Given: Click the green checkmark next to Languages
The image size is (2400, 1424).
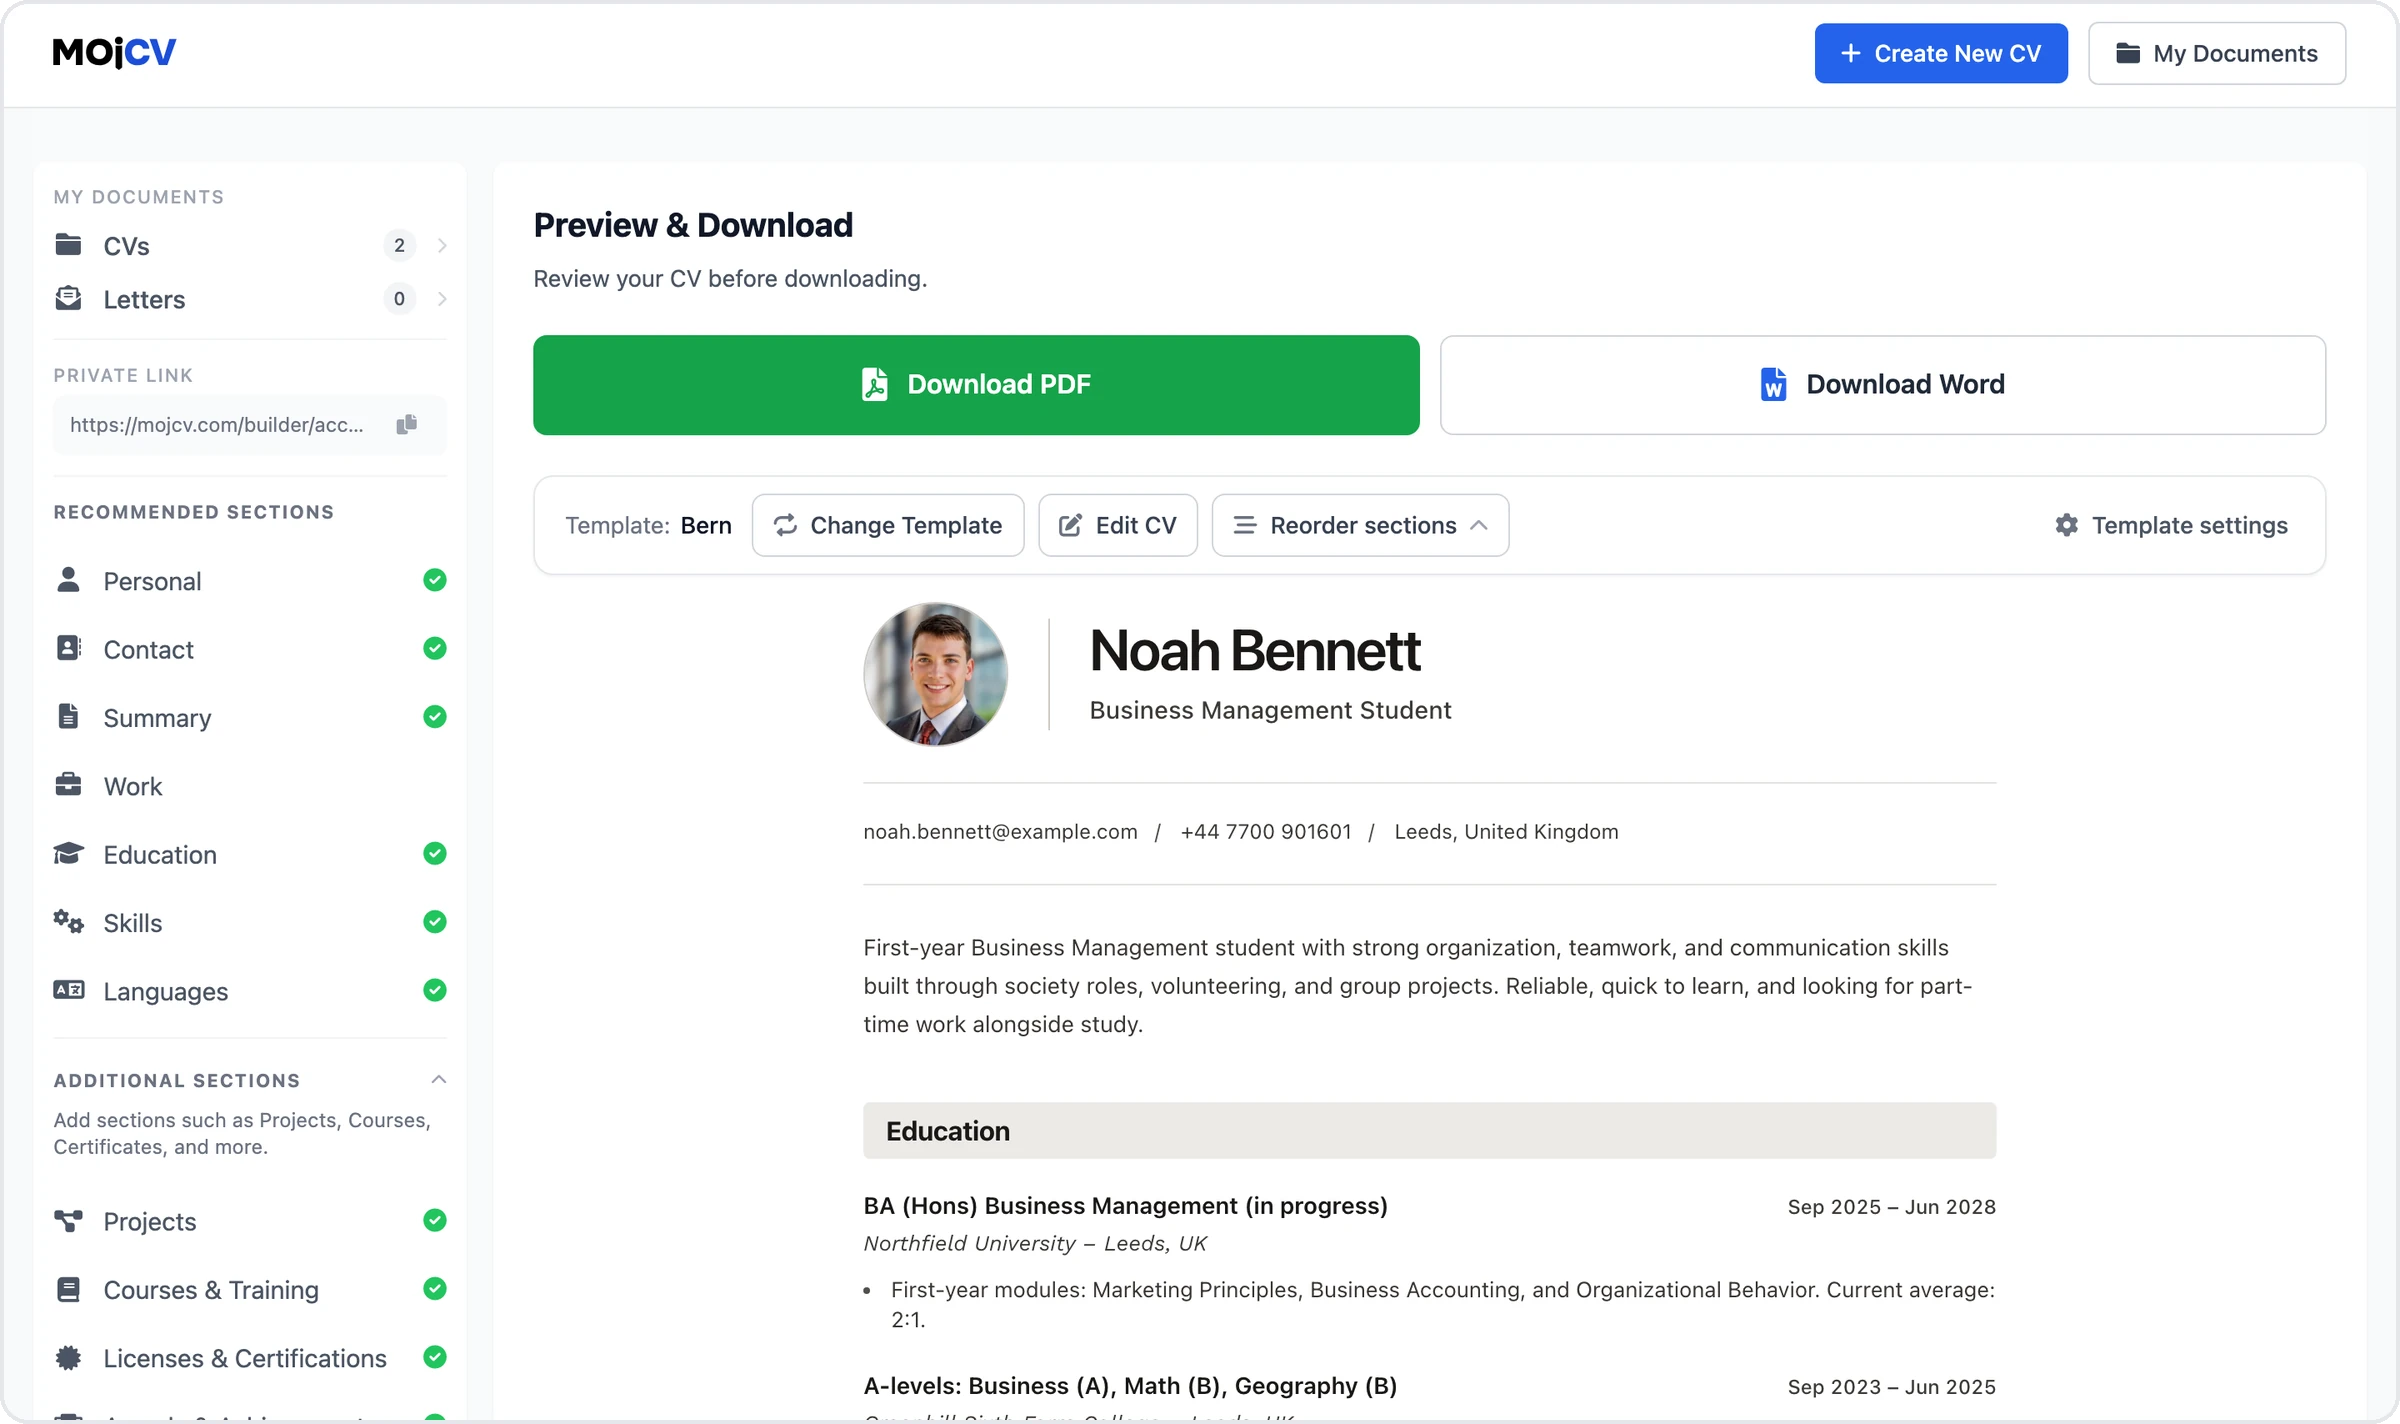Looking at the screenshot, I should tap(434, 990).
